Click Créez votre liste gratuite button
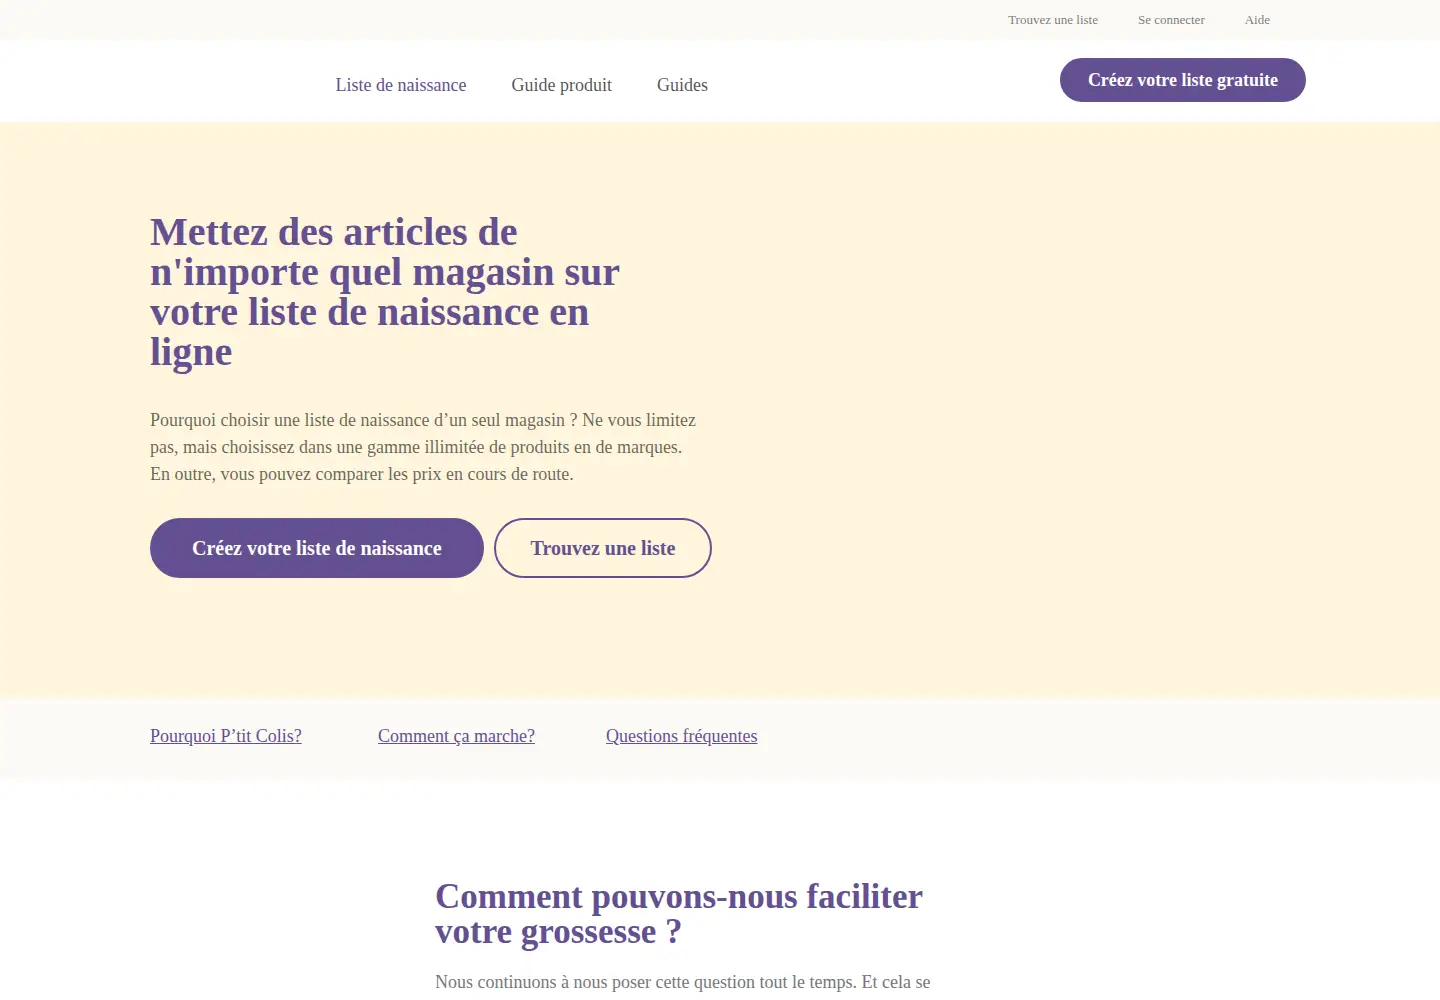The height and width of the screenshot is (1000, 1440). (1183, 80)
